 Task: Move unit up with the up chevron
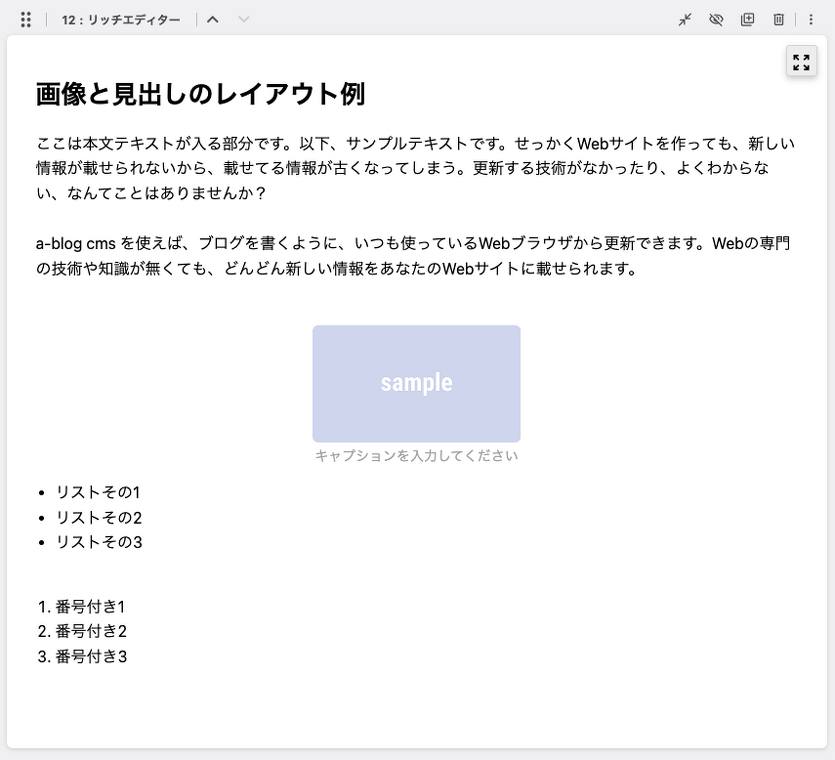click(212, 20)
